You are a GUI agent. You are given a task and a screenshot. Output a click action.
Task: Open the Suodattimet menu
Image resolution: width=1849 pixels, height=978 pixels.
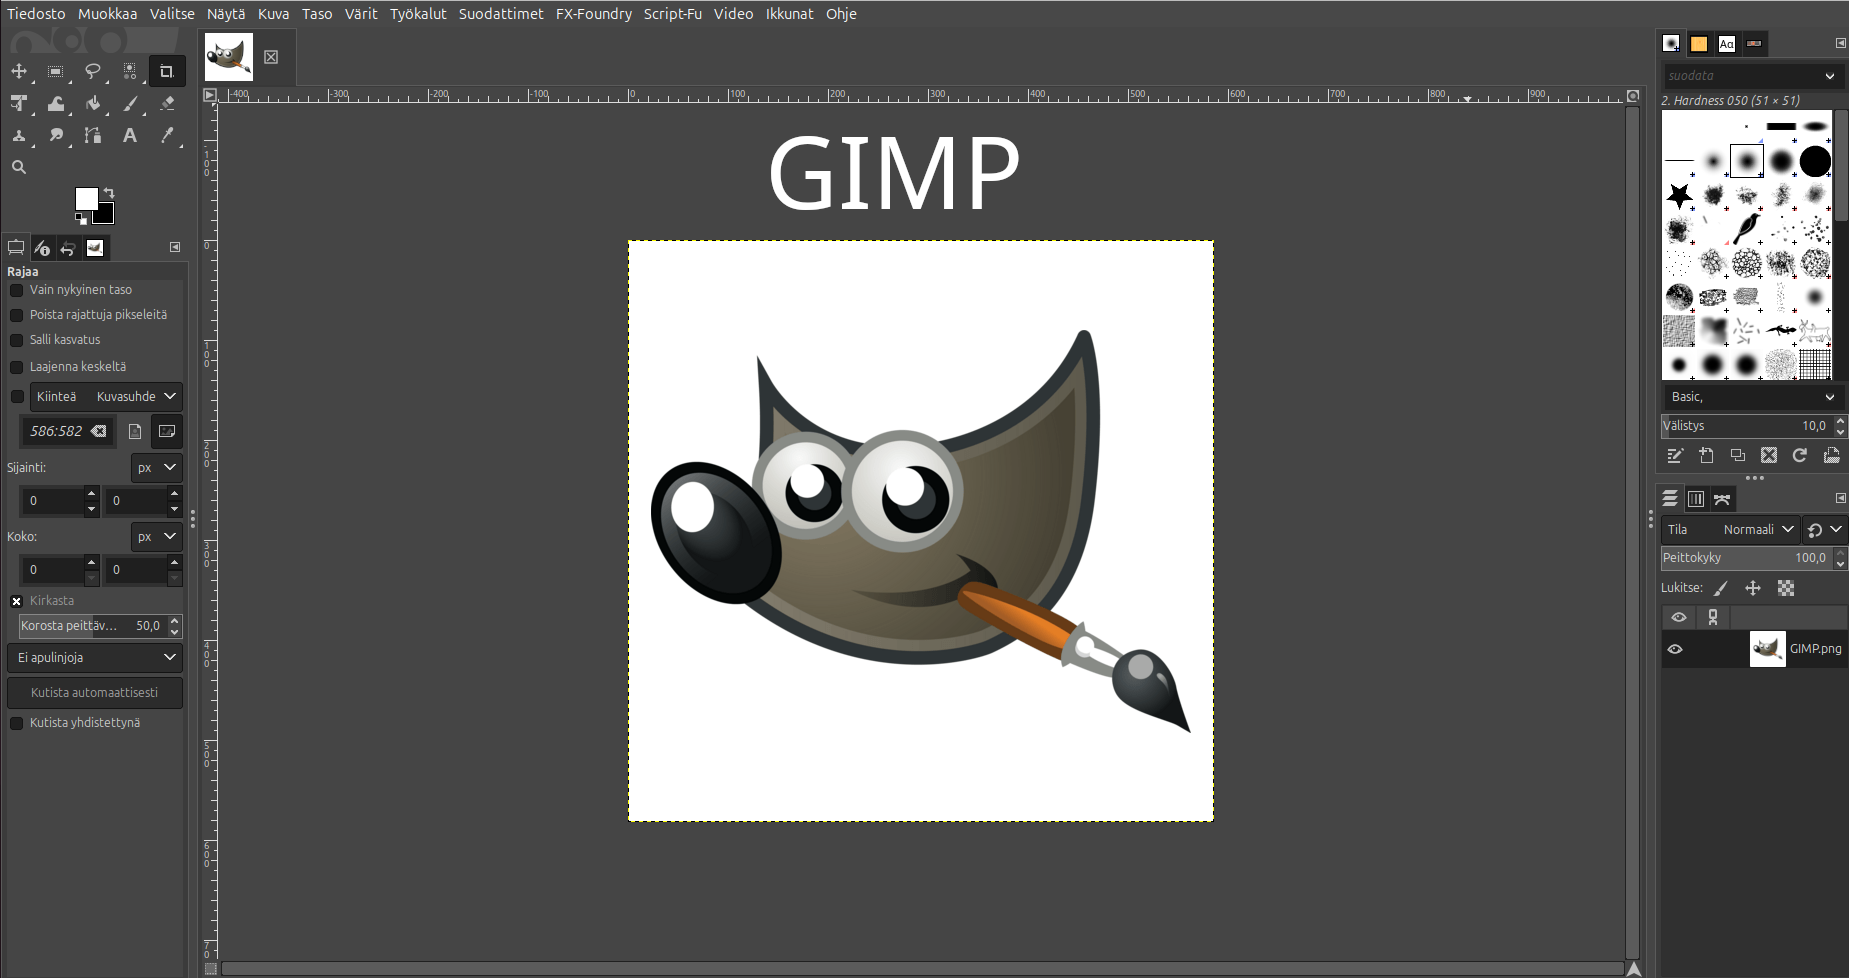(501, 14)
